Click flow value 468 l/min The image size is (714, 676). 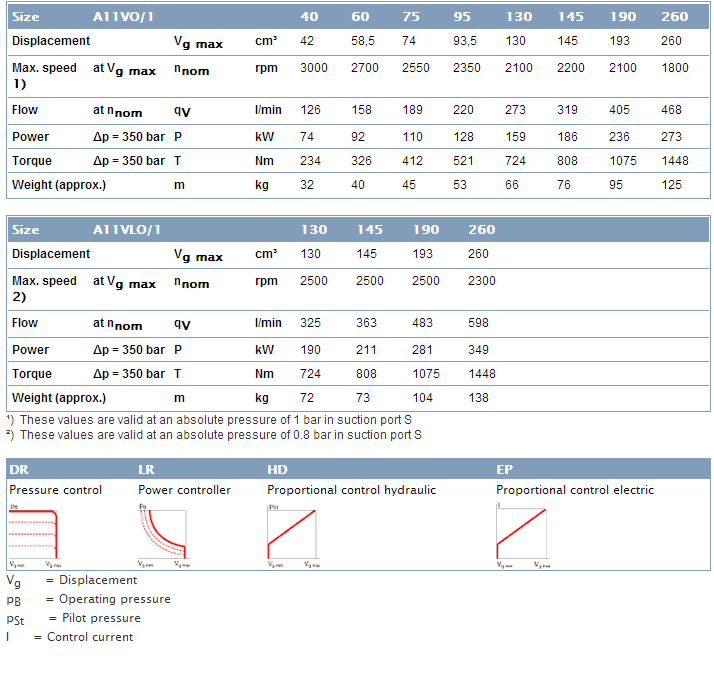672,110
